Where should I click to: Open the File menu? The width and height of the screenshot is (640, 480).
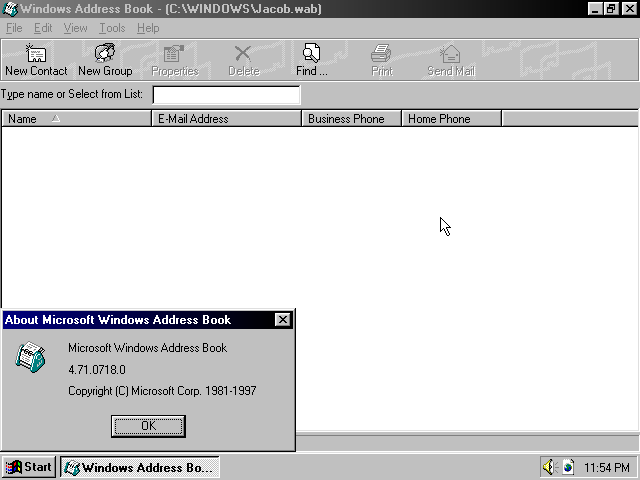coord(14,28)
